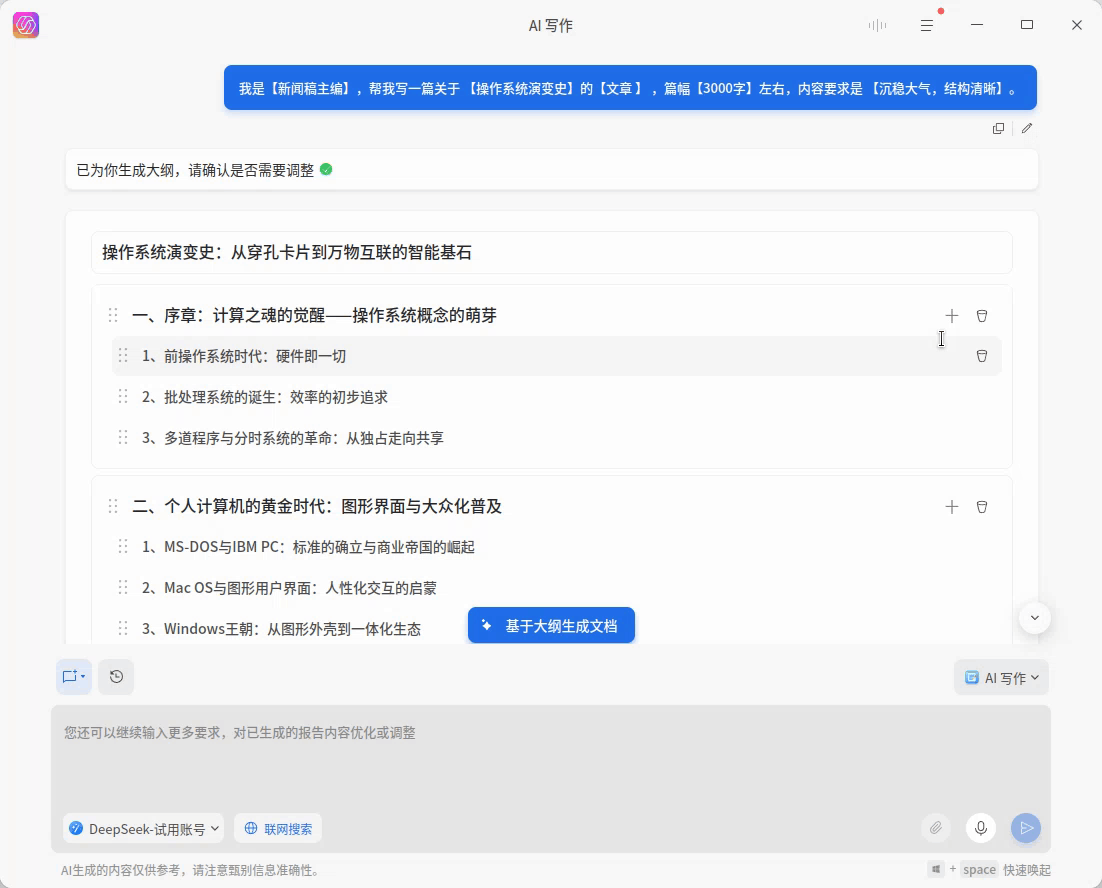The width and height of the screenshot is (1102, 888).
Task: Open the AI 写作 mode dropdown
Action: point(1001,677)
